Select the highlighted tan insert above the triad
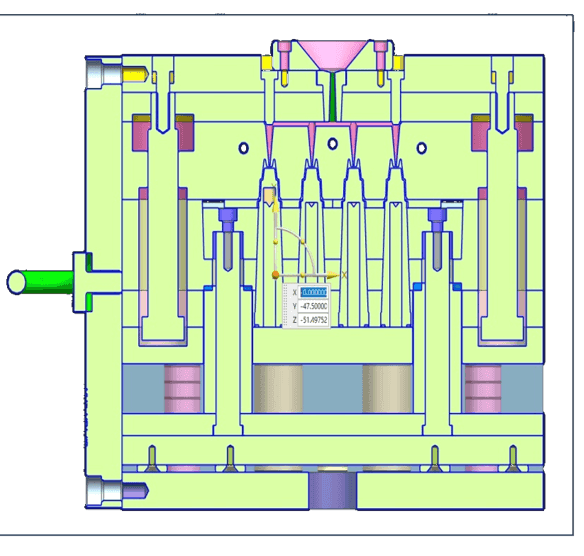Viewport: 584px width, 556px height. 269,197
